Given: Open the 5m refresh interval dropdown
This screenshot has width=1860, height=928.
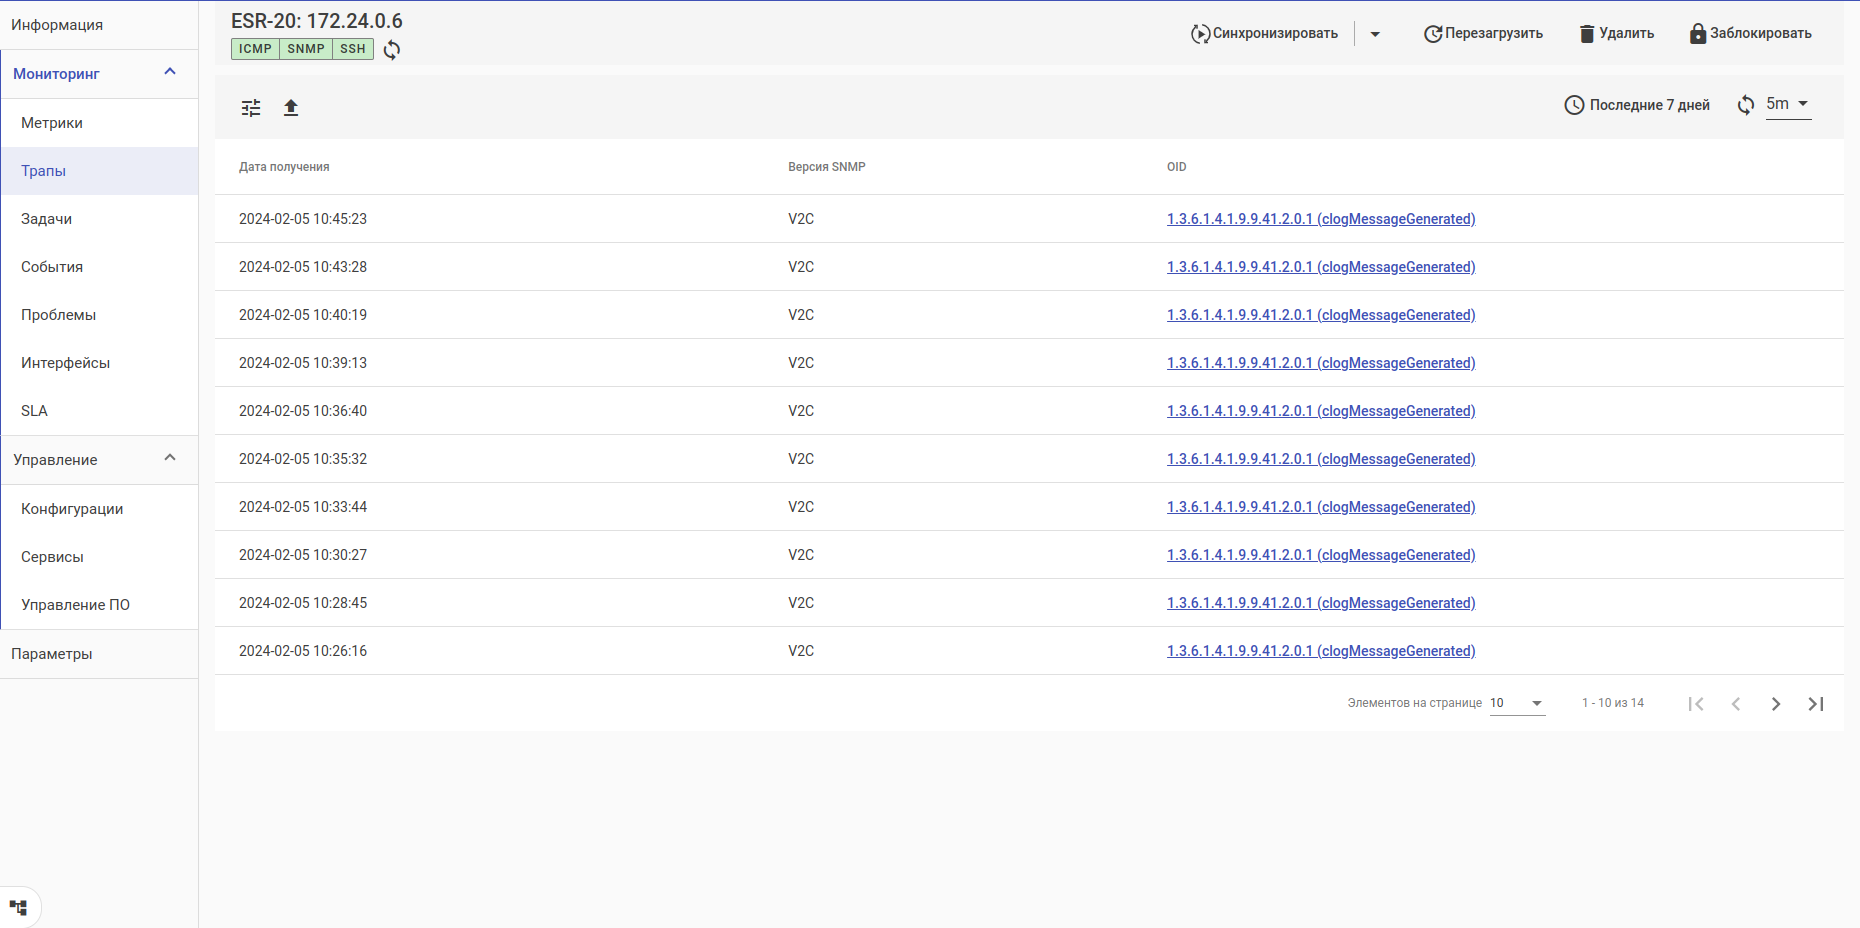Looking at the screenshot, I should 1788,104.
